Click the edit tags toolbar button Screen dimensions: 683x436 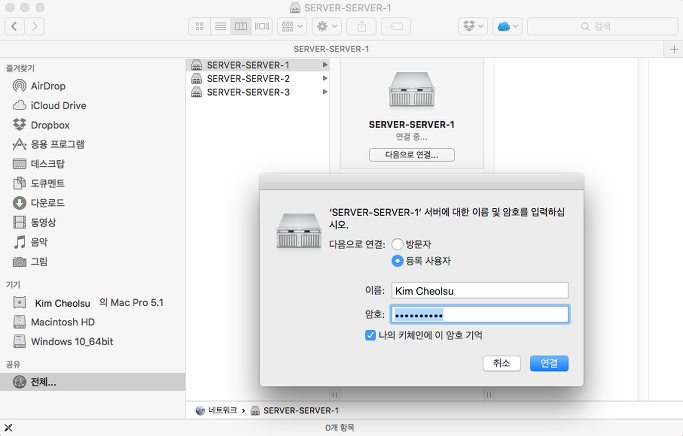396,27
